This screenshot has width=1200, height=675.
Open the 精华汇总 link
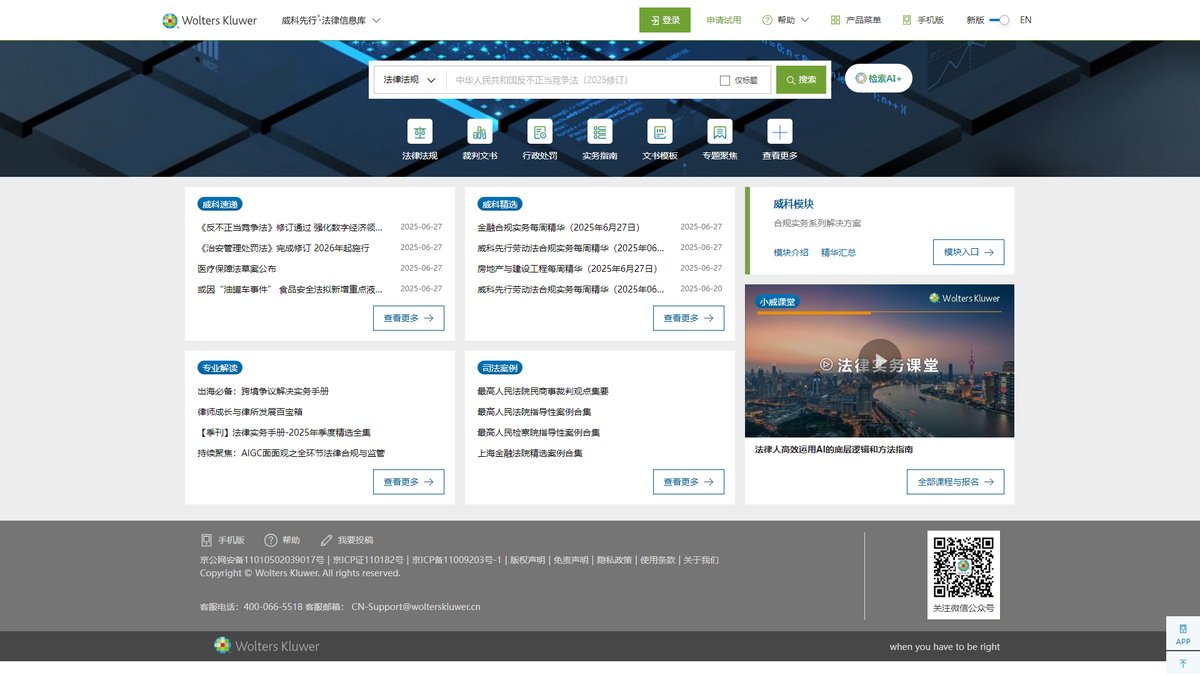pyautogui.click(x=838, y=253)
